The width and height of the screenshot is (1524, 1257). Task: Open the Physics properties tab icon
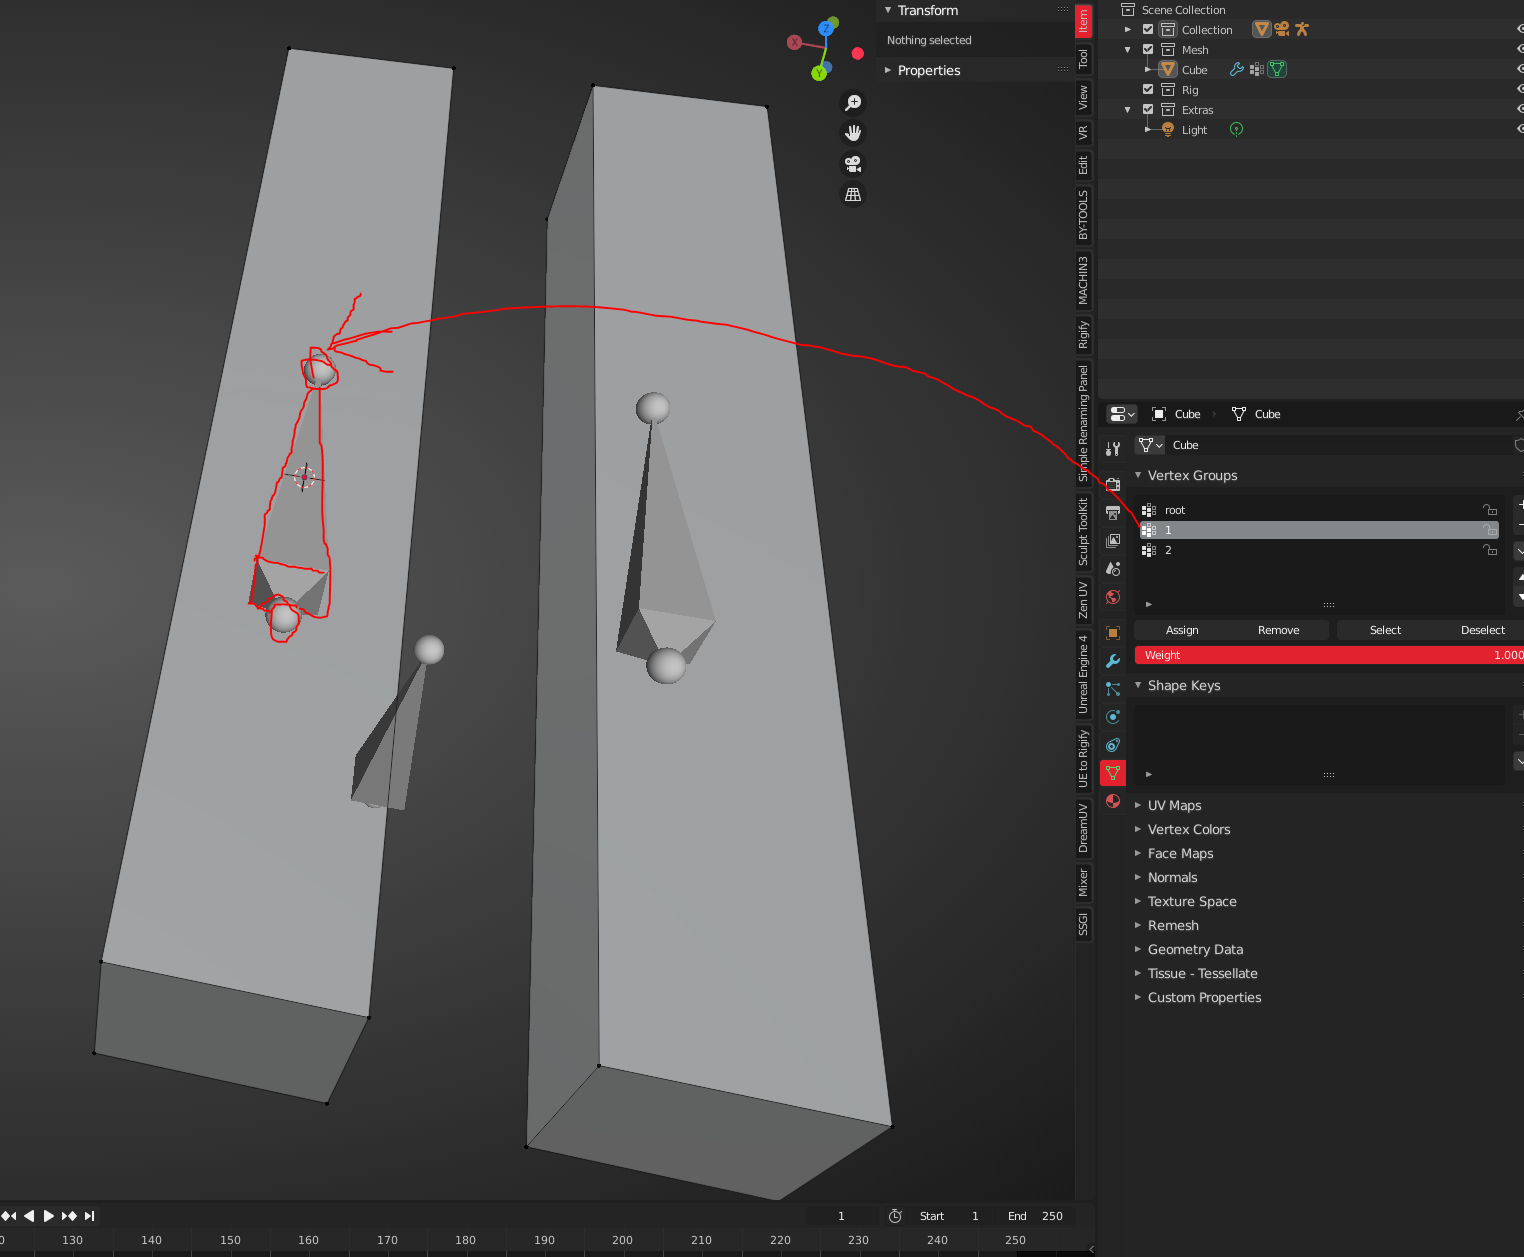pyautogui.click(x=1113, y=717)
